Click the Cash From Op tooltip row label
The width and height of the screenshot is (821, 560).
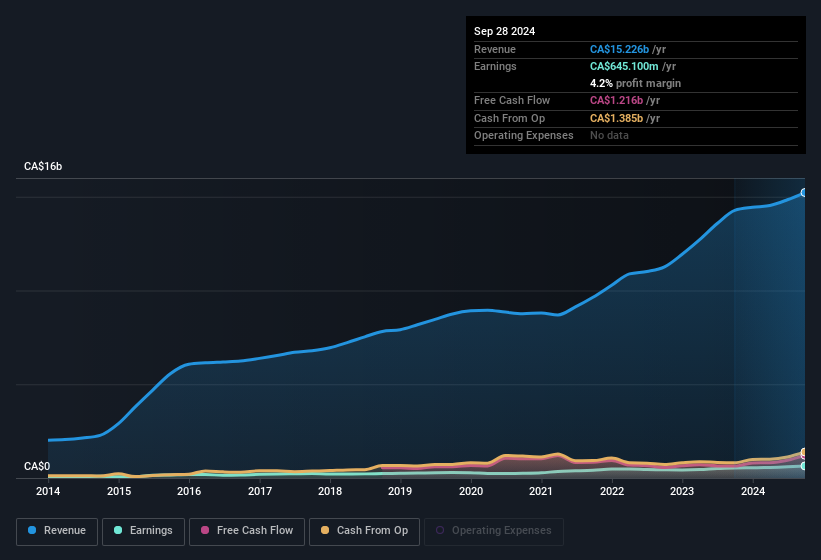click(x=509, y=118)
